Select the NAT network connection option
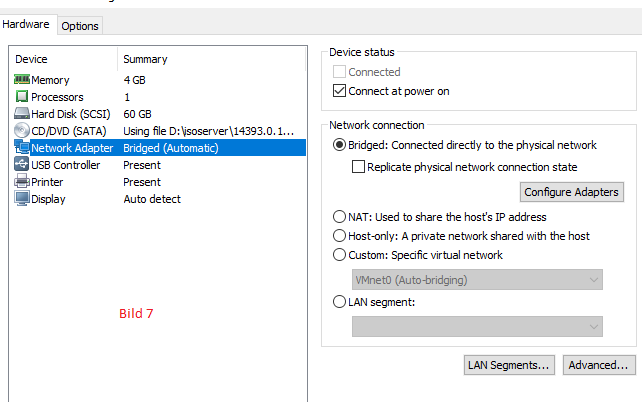The width and height of the screenshot is (642, 402). click(x=340, y=217)
